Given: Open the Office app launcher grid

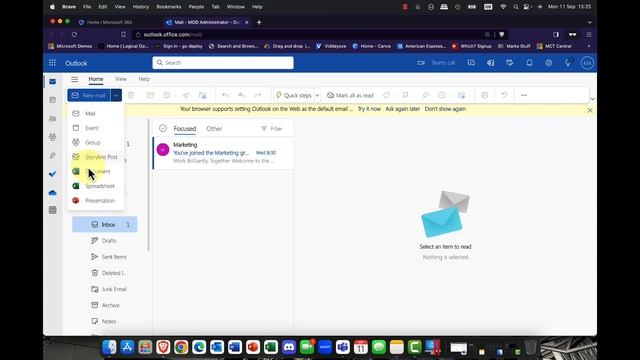Looking at the screenshot, I should pyautogui.click(x=52, y=63).
